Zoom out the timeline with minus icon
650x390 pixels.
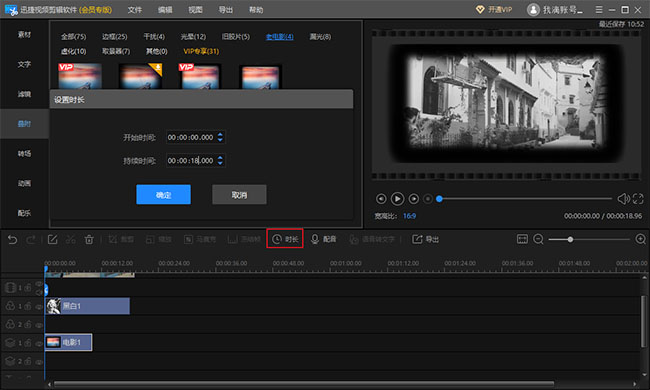(538, 239)
